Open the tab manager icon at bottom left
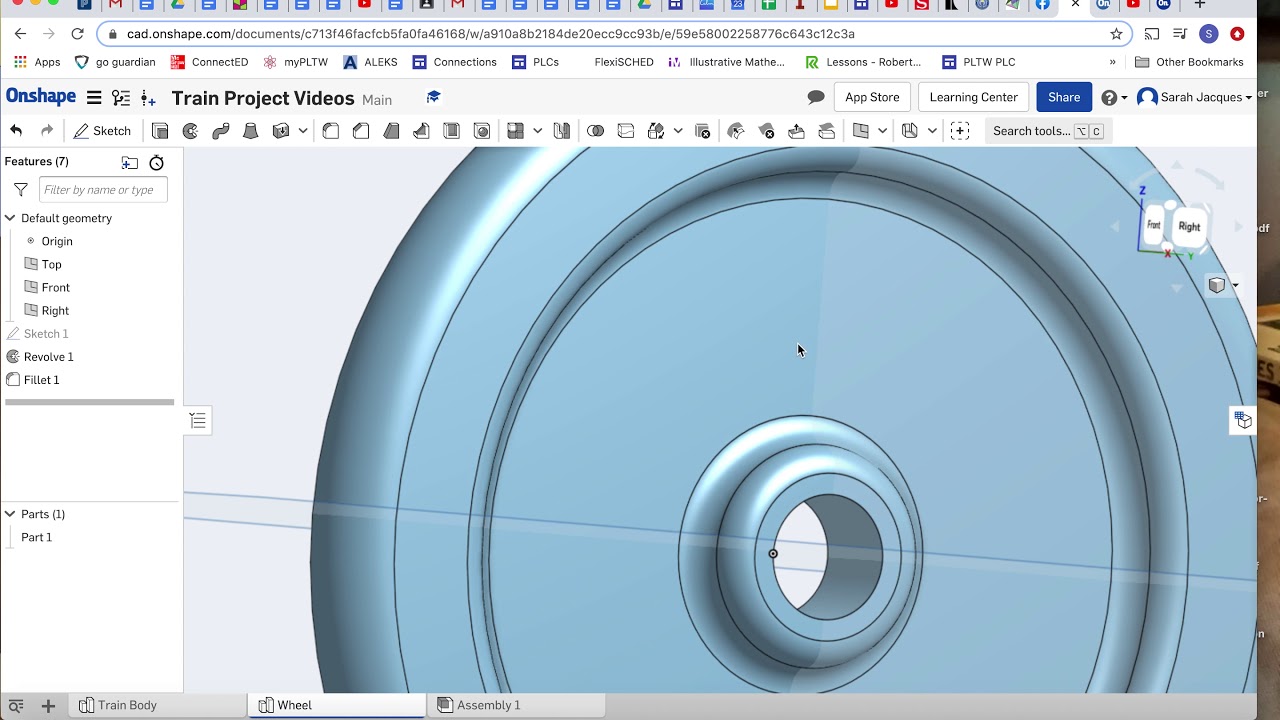Screen dimensions: 1280x720 [x=16, y=706]
